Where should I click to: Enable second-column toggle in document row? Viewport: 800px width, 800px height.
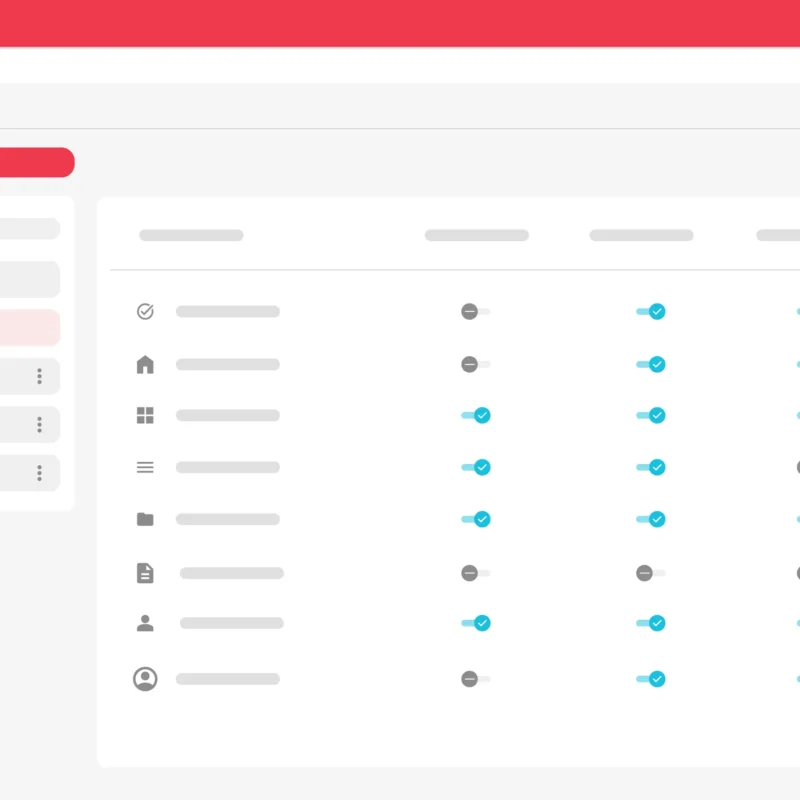[x=651, y=573]
